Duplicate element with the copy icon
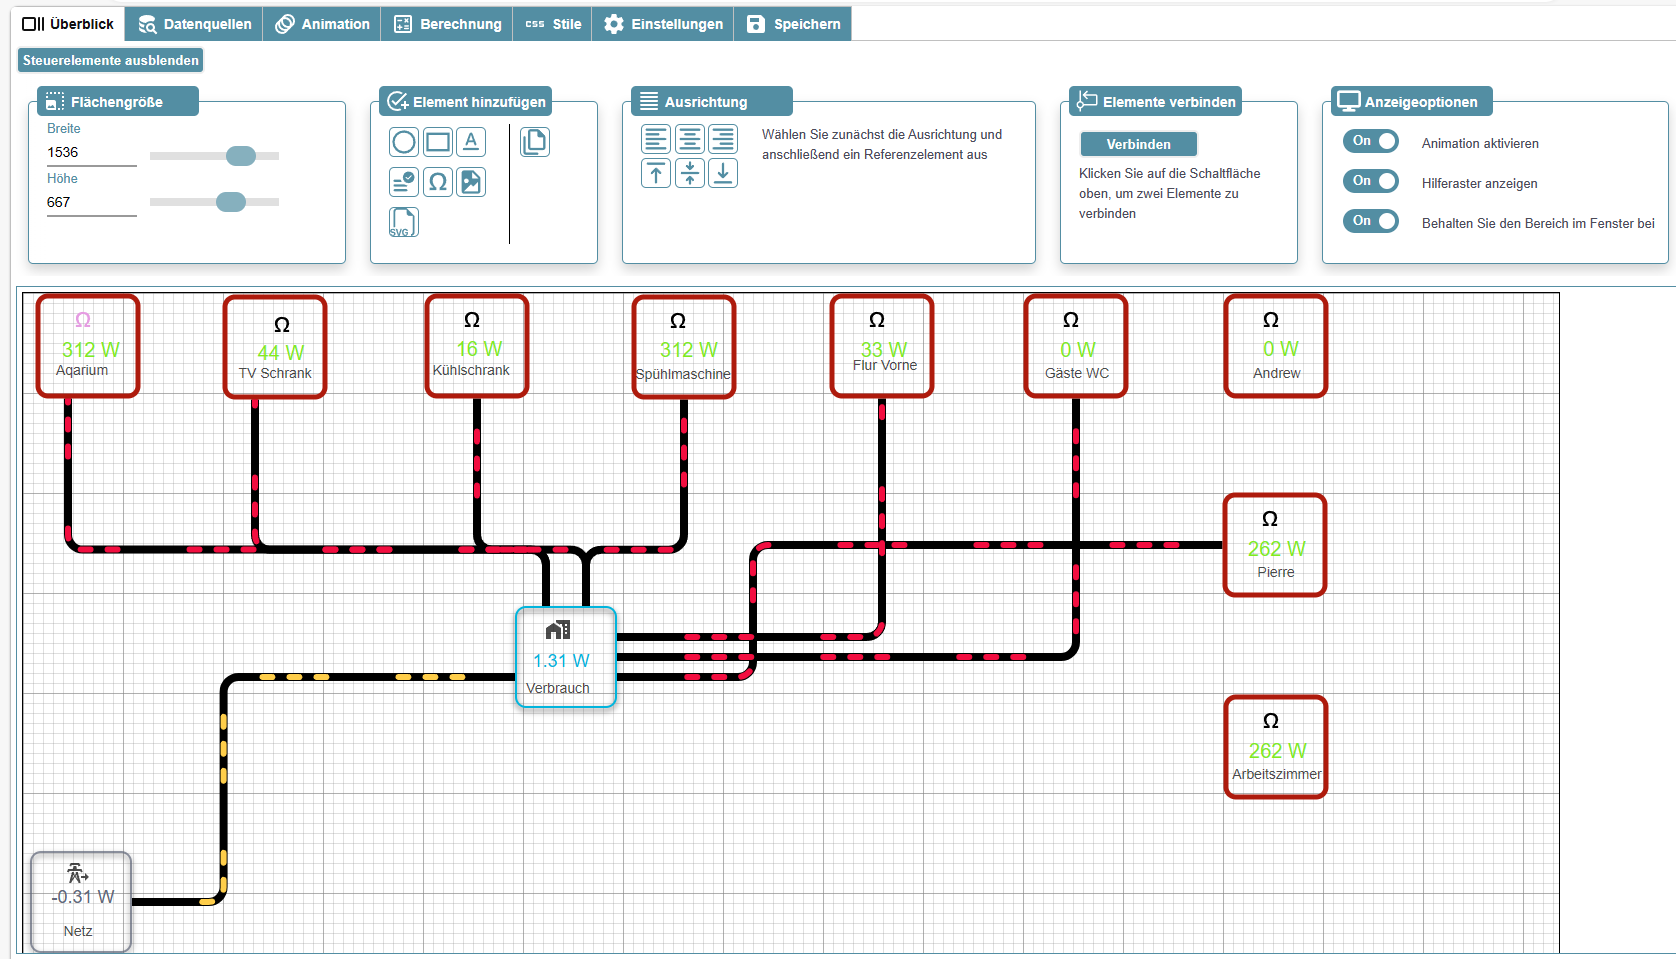 [x=535, y=142]
